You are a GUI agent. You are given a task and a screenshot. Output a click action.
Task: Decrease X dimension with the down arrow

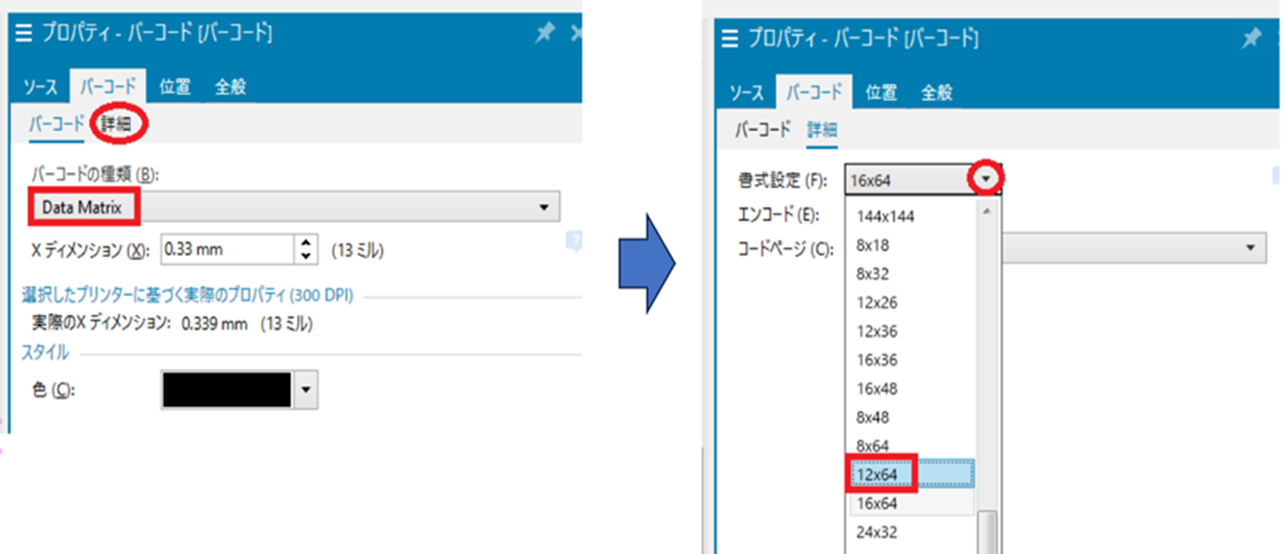point(306,256)
